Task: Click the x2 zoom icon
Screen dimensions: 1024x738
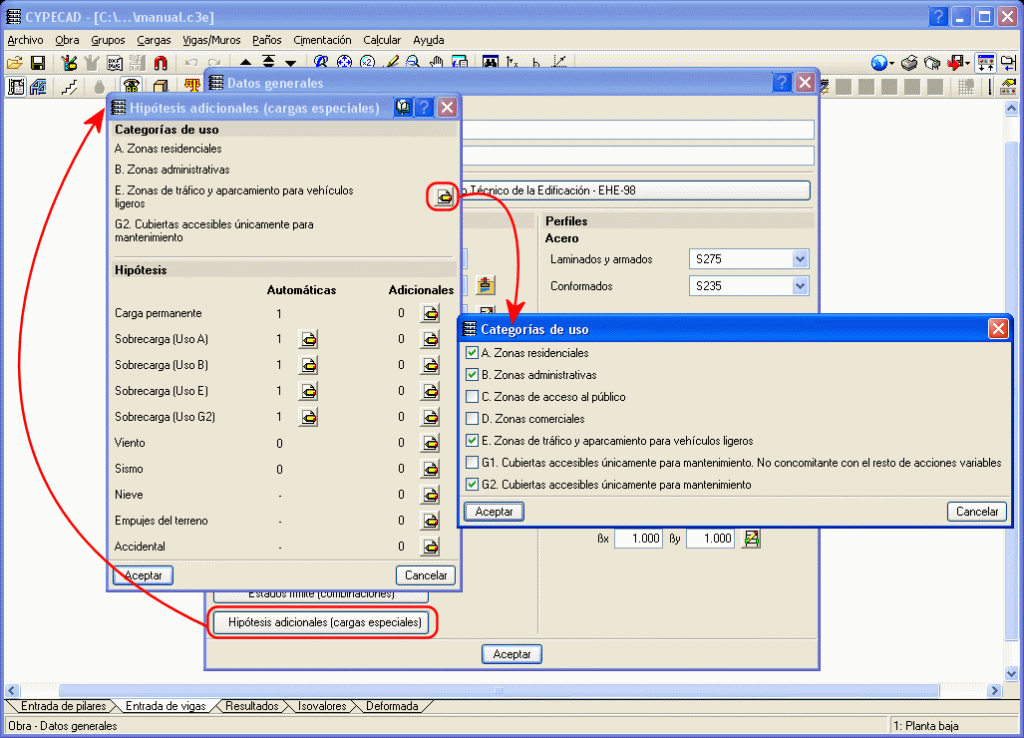Action: coord(368,62)
